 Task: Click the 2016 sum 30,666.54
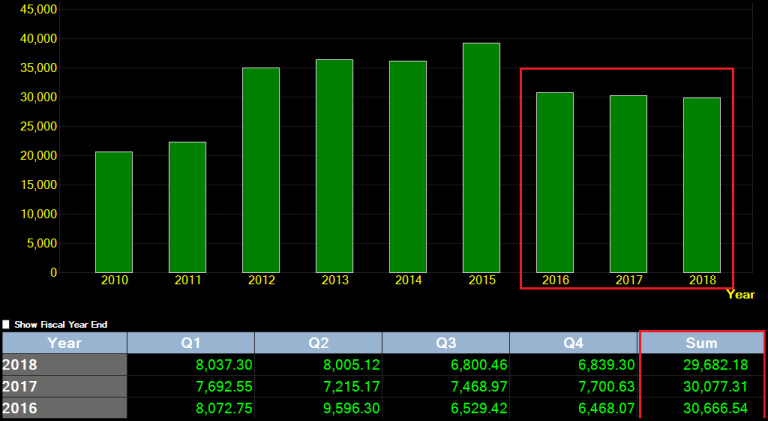(x=716, y=408)
